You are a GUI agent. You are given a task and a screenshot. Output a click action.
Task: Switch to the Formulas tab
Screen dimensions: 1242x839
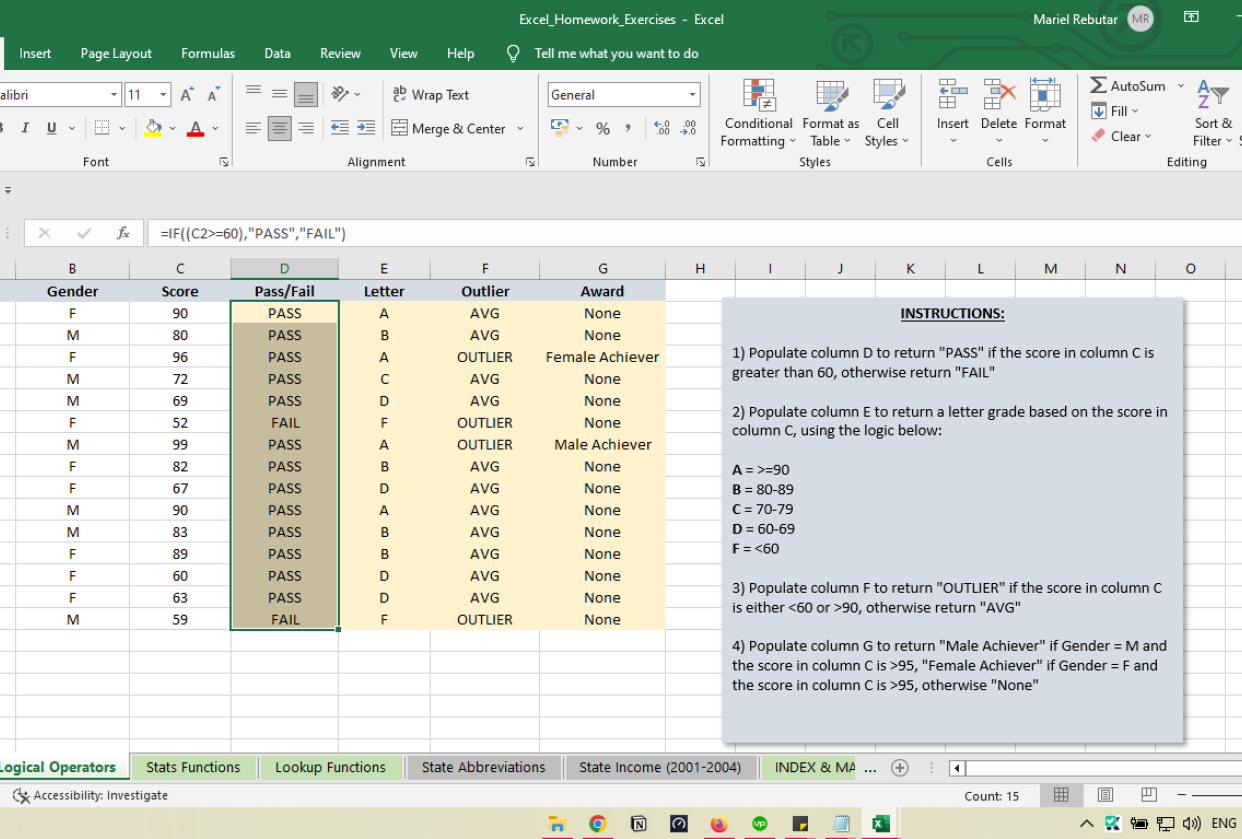[208, 53]
